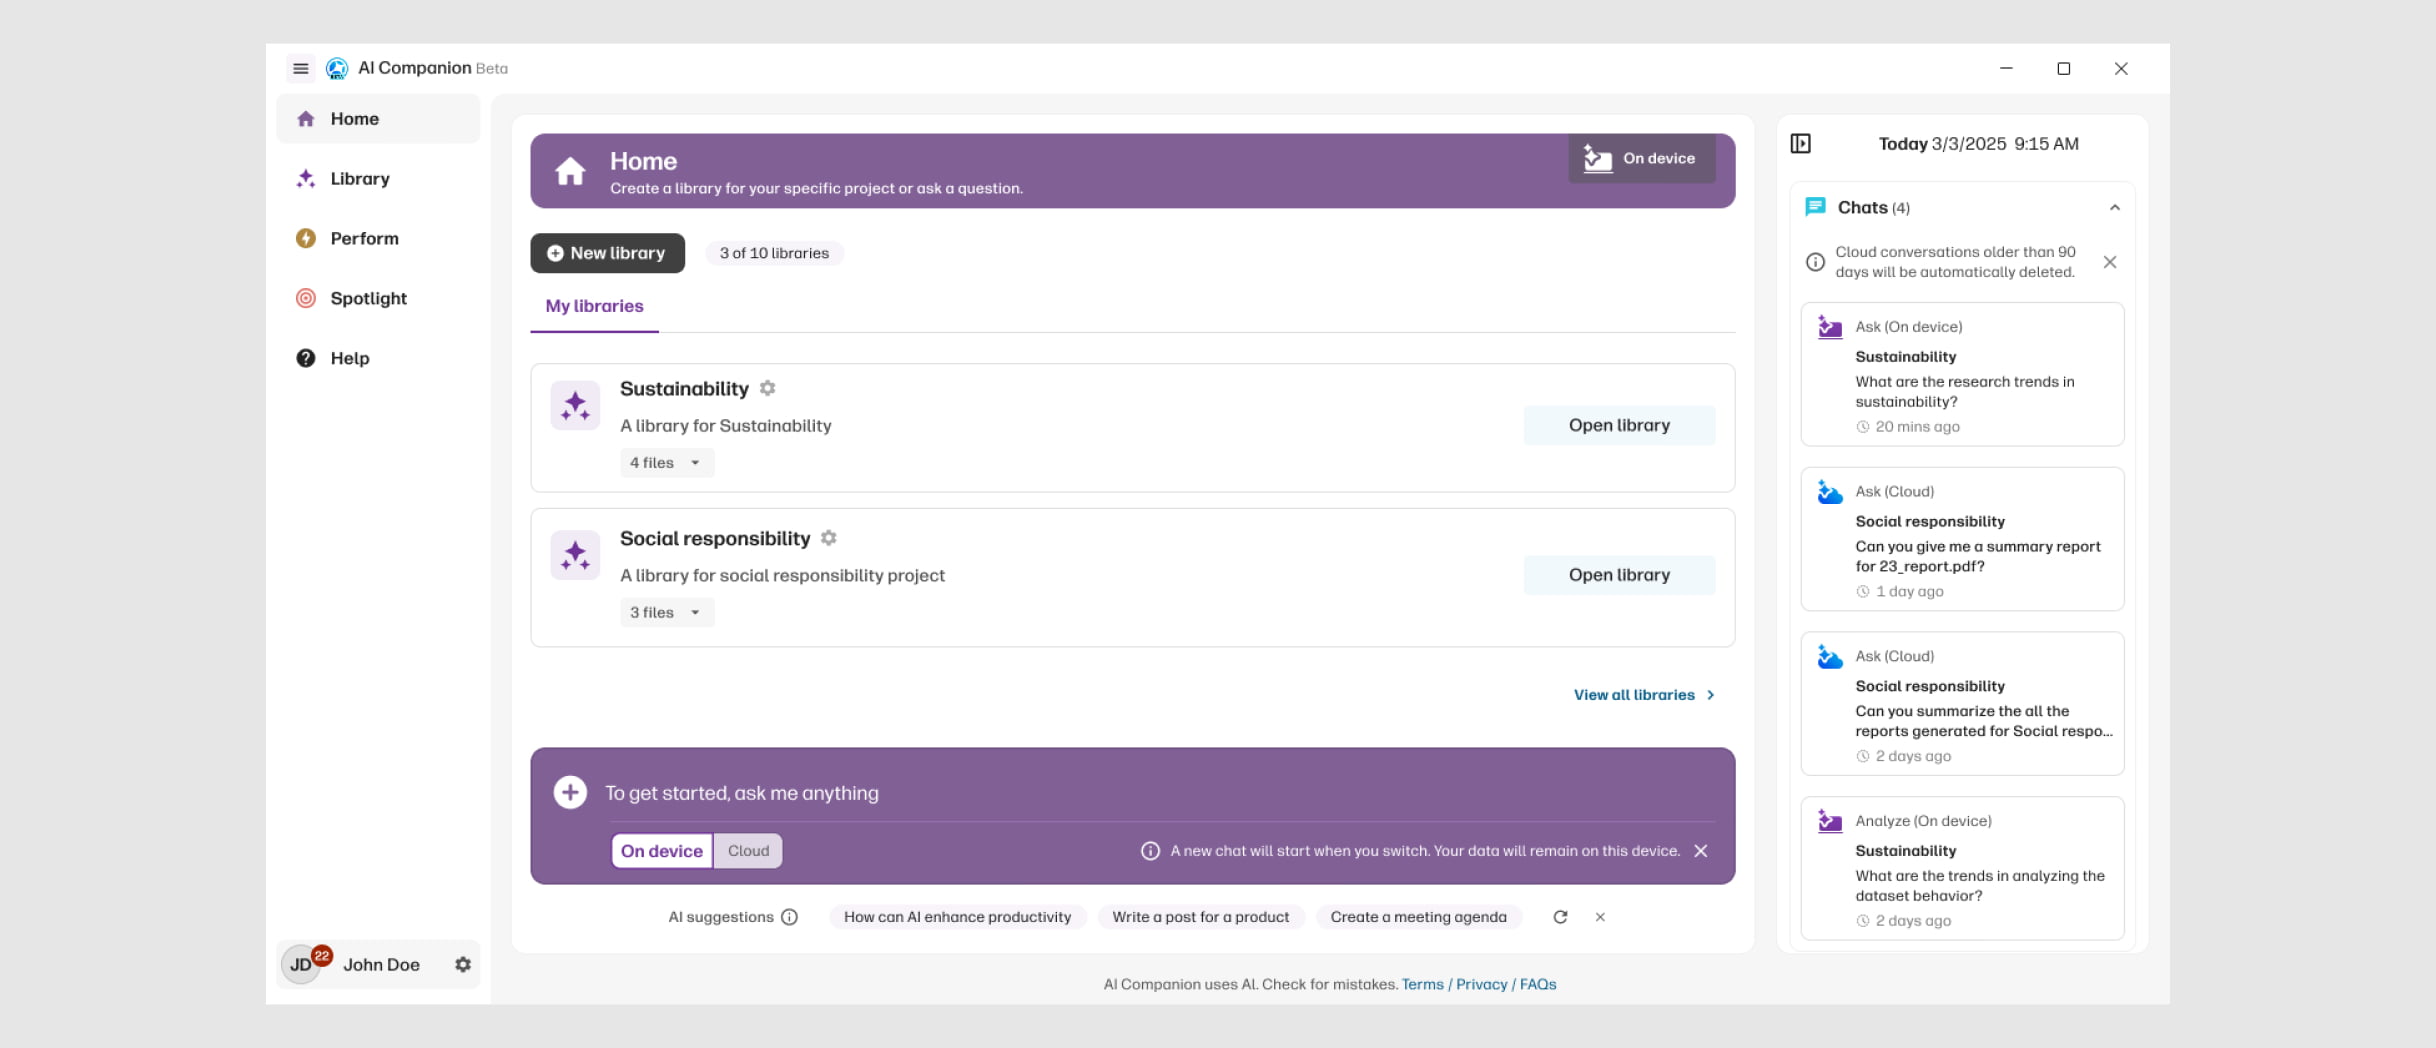Viewport: 2436px width, 1048px height.
Task: Expand the 3 files dropdown
Action: click(x=666, y=613)
